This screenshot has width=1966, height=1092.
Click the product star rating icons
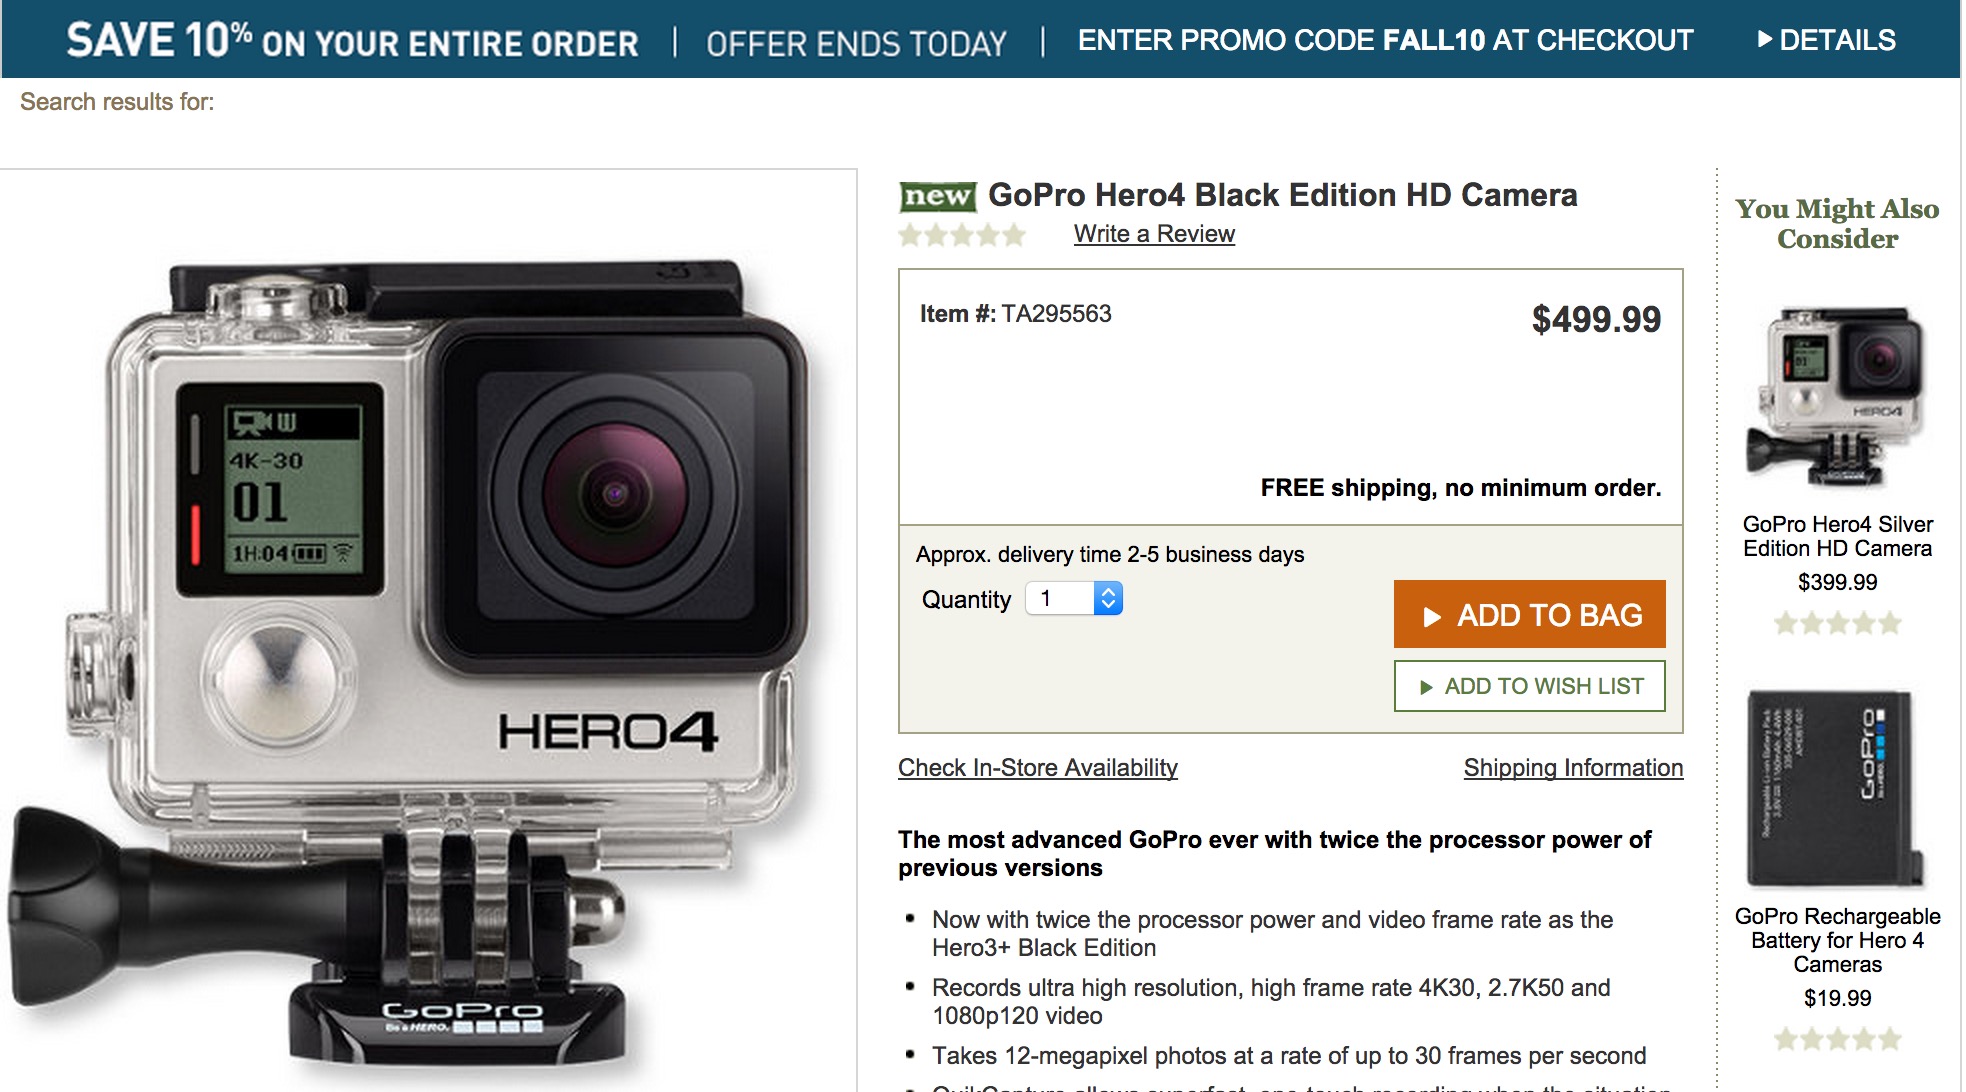point(962,235)
